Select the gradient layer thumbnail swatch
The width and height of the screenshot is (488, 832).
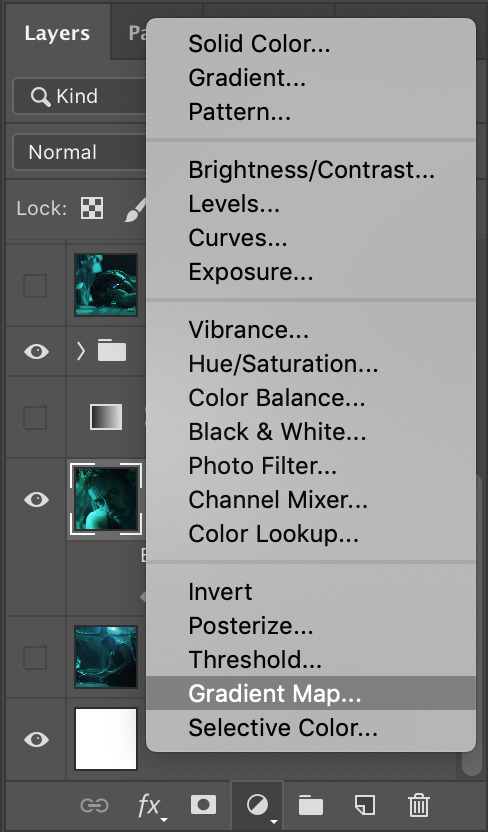[x=106, y=417]
